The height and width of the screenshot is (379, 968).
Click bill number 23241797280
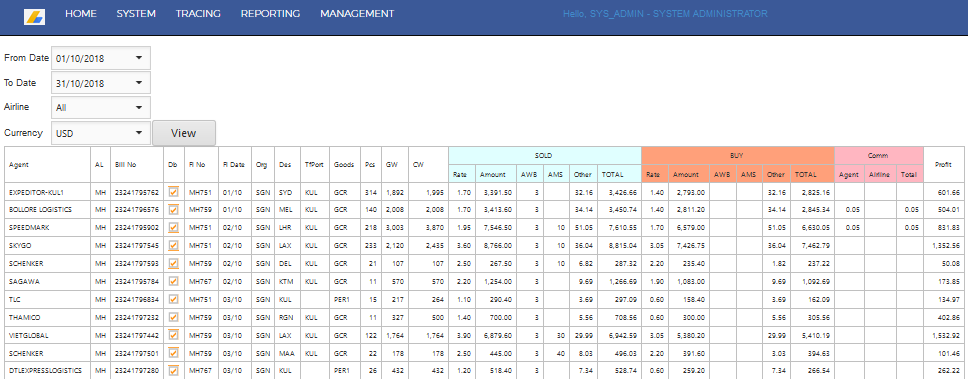click(137, 370)
